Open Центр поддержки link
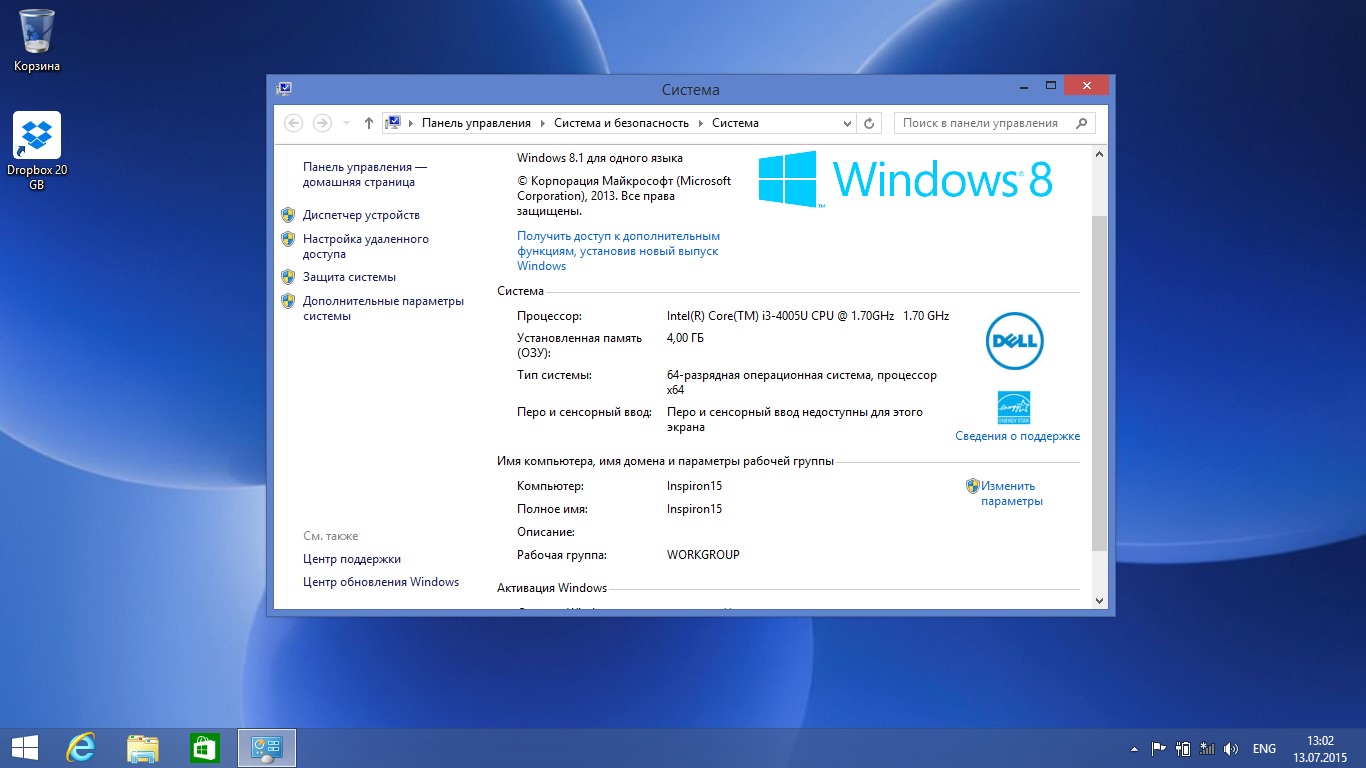 point(352,559)
